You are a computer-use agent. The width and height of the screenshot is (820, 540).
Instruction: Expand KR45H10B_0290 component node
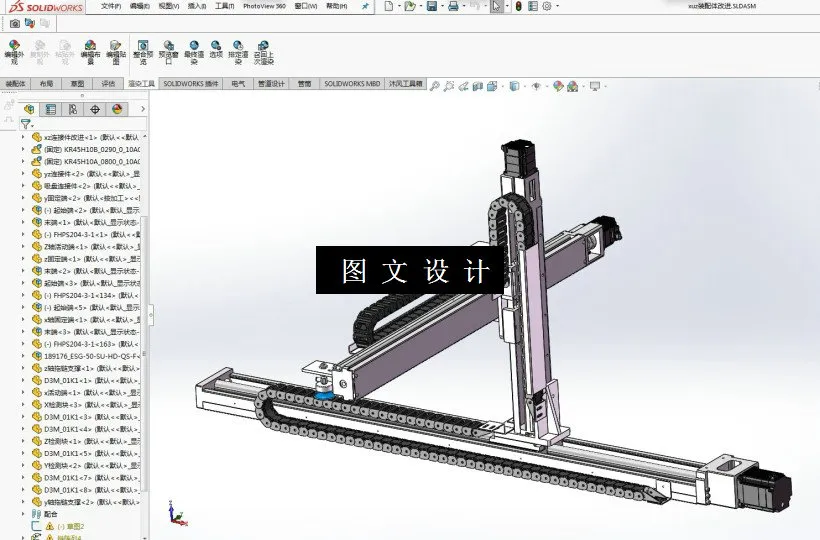[23, 149]
